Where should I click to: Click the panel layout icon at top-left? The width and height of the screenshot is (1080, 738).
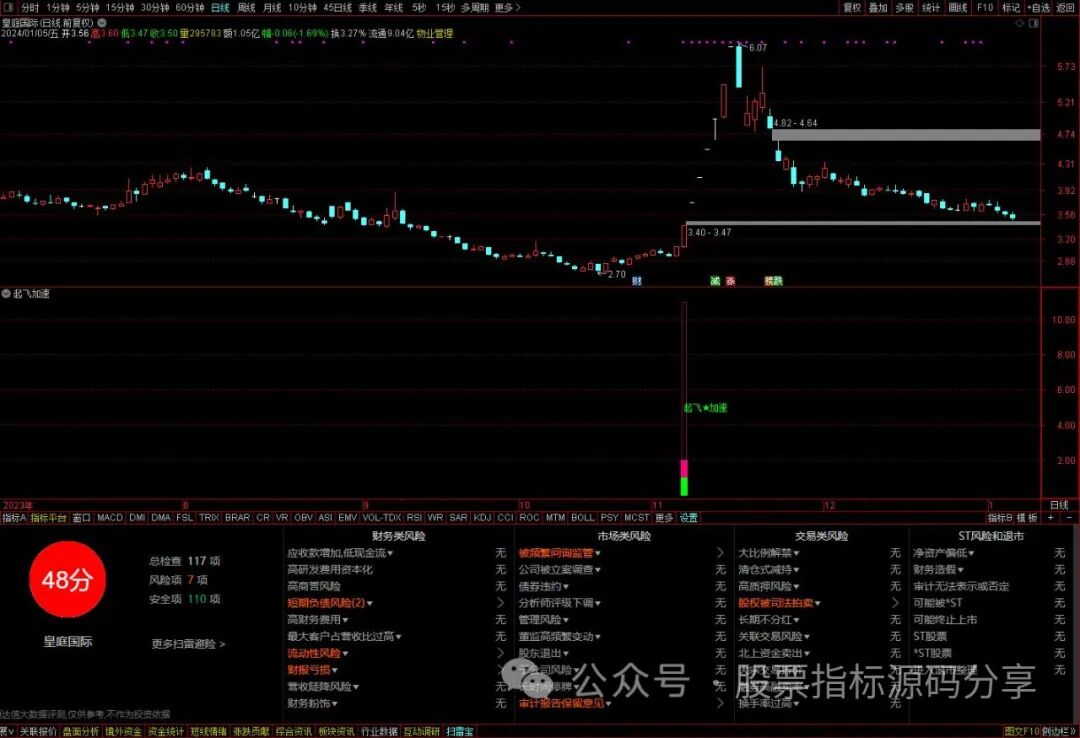(x=9, y=8)
